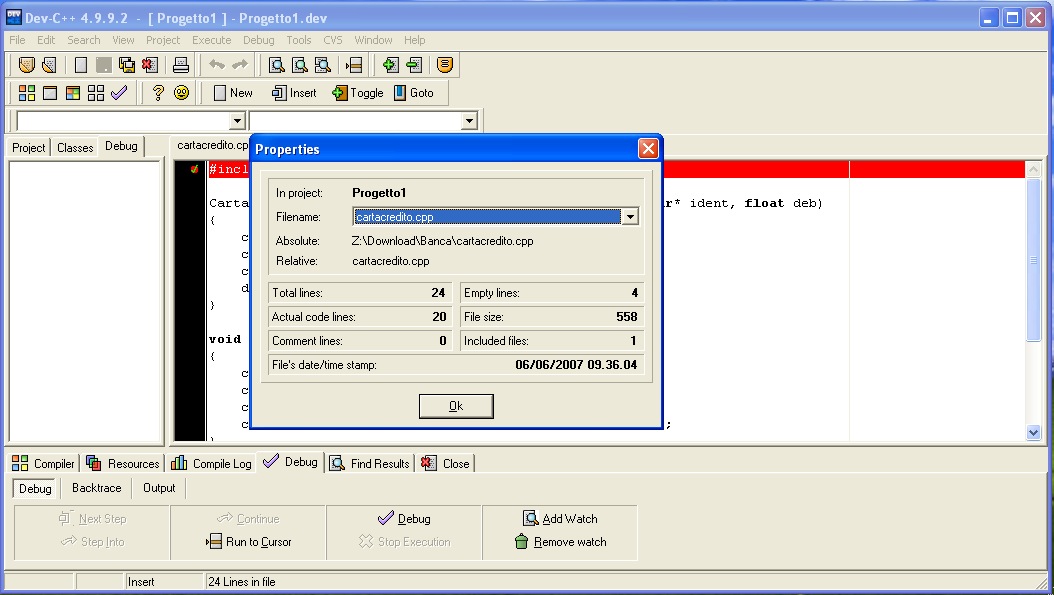Viewport: 1054px width, 595px height.
Task: Expand the right toolbar combo box
Action: [x=469, y=121]
